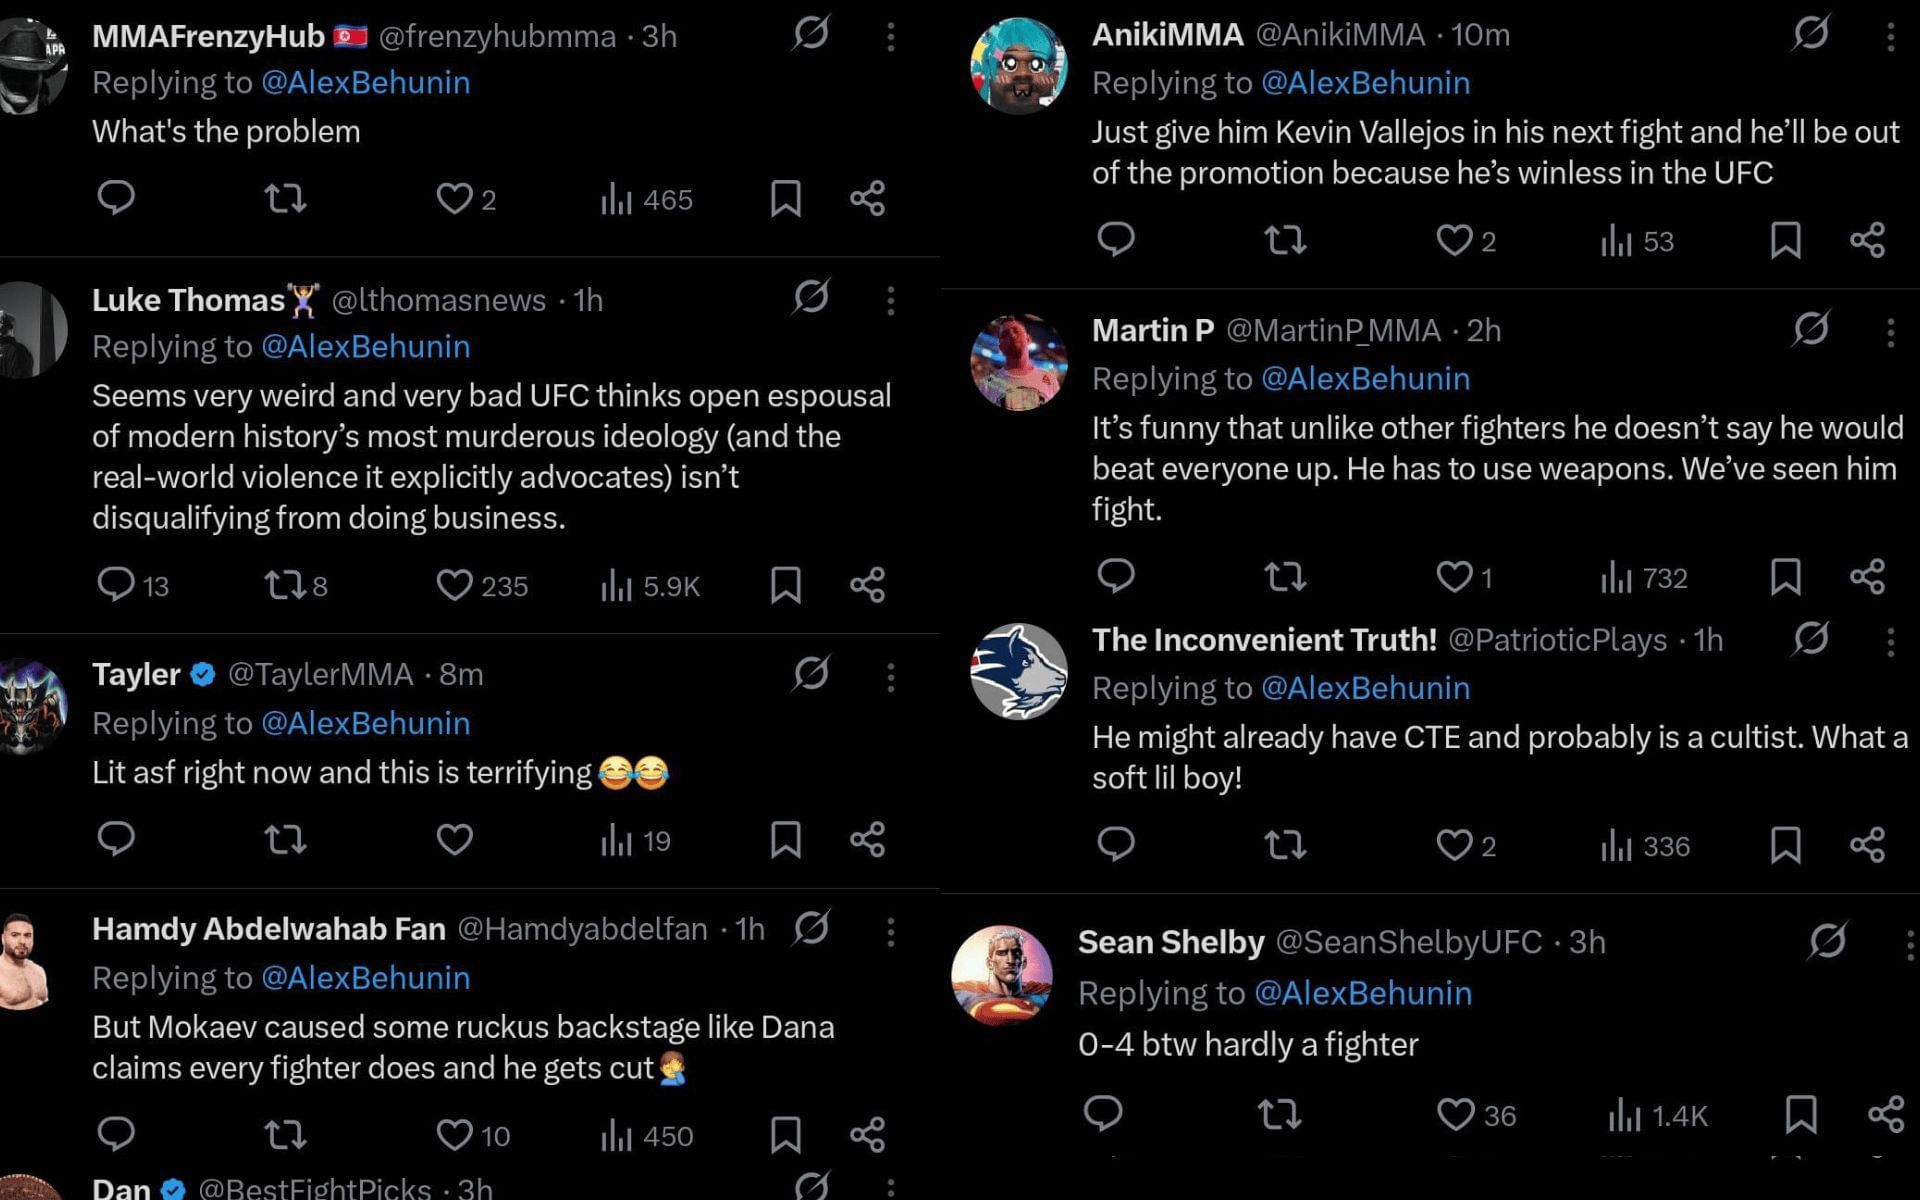The width and height of the screenshot is (1920, 1200).
Task: Repost AnikiMMA's reply
Action: (1285, 240)
